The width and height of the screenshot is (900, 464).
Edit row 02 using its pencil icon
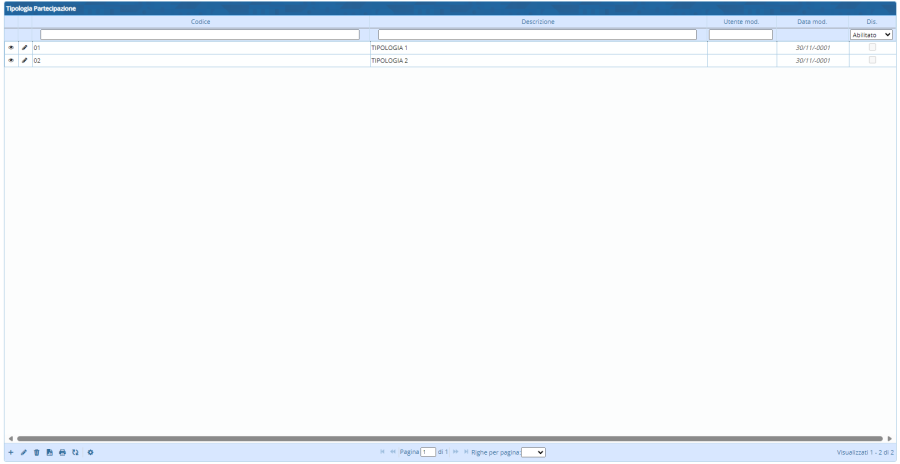24,60
